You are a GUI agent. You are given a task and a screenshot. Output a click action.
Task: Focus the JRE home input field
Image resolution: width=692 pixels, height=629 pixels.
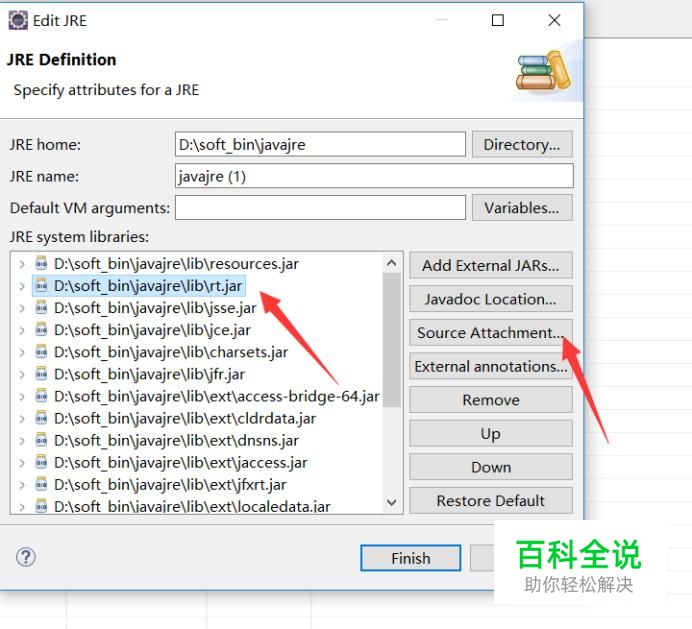[x=320, y=144]
